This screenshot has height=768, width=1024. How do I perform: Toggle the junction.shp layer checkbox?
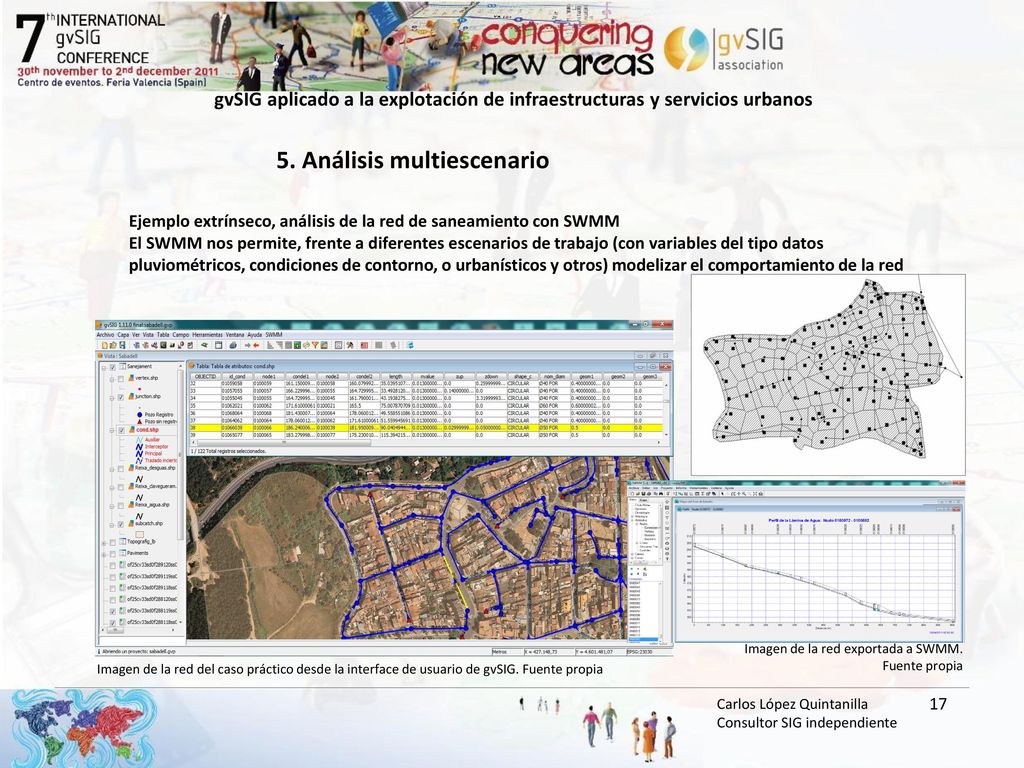point(121,397)
